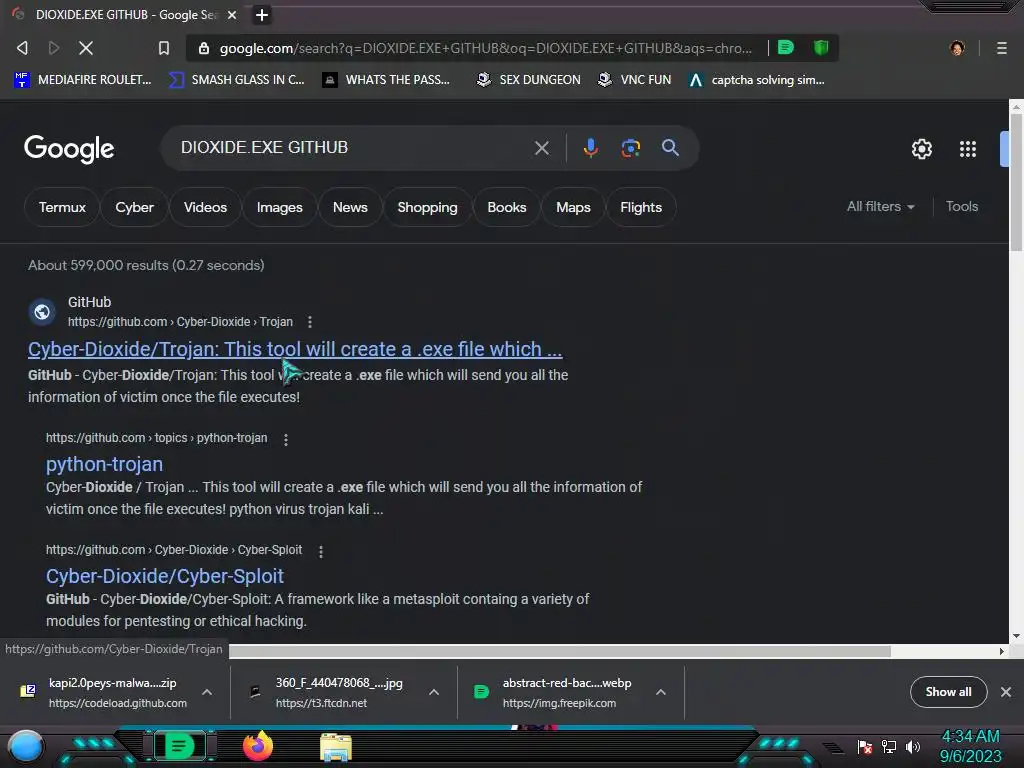The width and height of the screenshot is (1024, 768).
Task: Expand options for kapi2.0peys-malwa zip download
Action: coord(207,692)
